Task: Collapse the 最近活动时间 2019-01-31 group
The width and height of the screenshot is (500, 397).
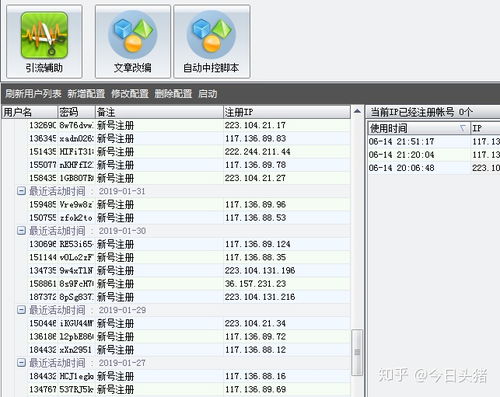Action: (21, 191)
